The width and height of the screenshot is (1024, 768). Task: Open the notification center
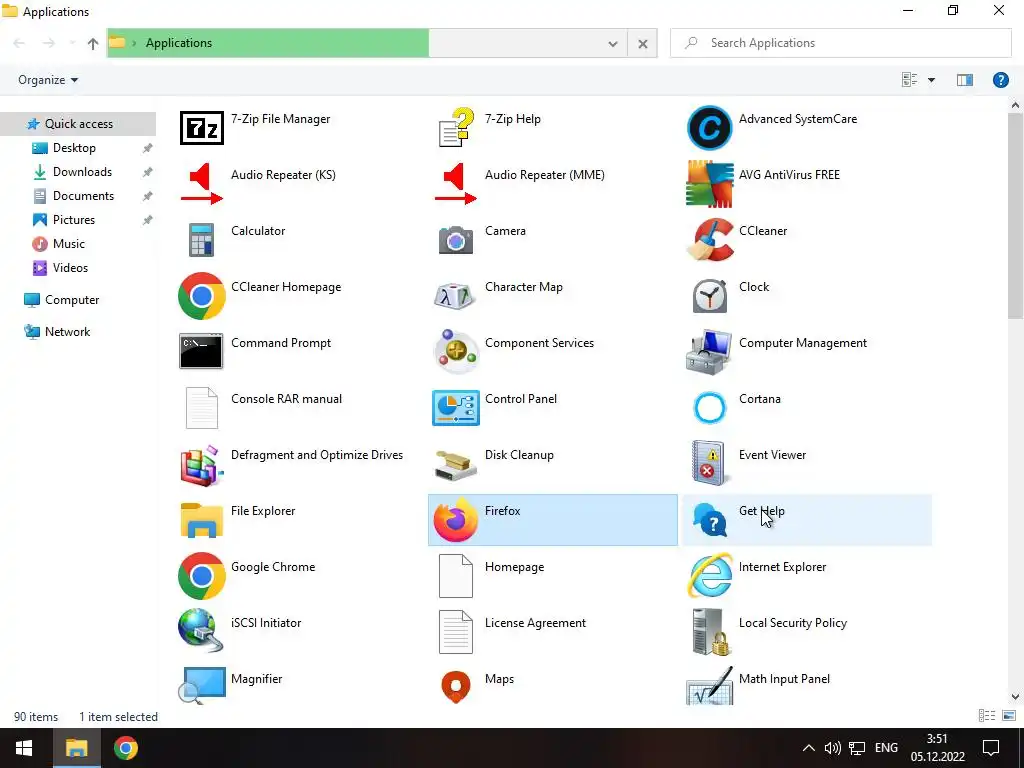point(991,748)
